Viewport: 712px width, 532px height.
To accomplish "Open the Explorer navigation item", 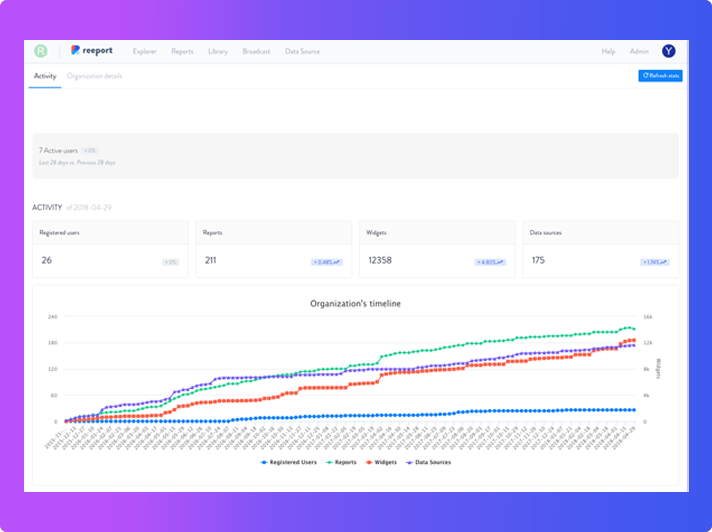I will (x=144, y=51).
